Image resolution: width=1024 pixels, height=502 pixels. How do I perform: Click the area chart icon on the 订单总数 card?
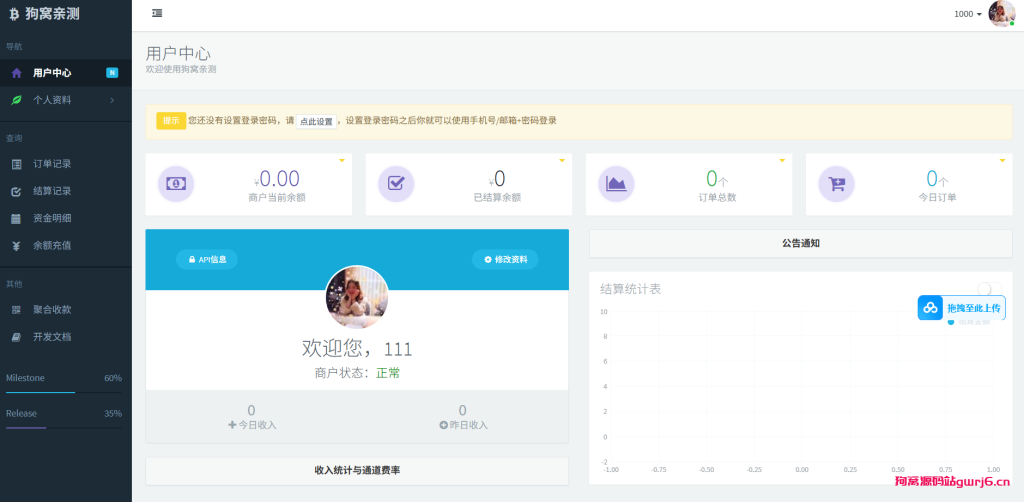[x=616, y=184]
